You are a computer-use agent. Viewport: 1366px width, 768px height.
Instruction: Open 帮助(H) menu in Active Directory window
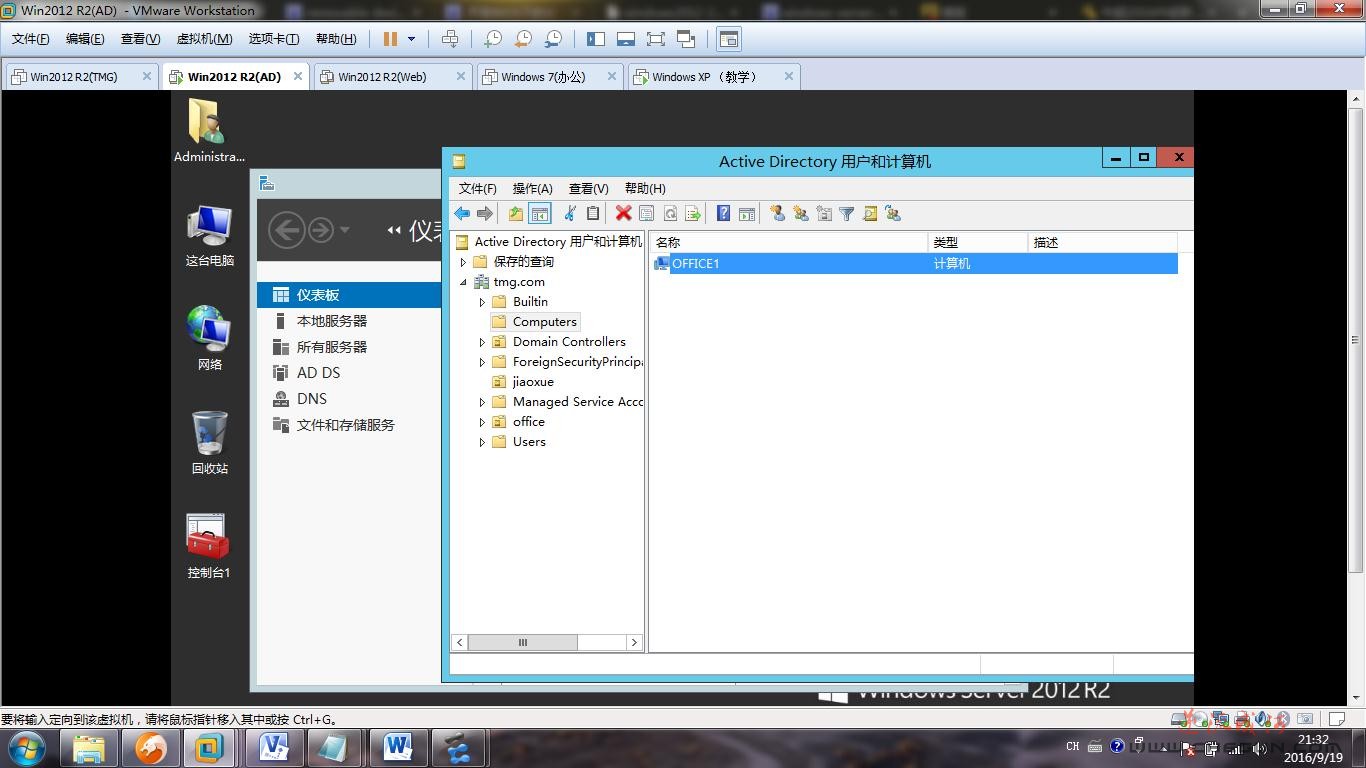645,188
